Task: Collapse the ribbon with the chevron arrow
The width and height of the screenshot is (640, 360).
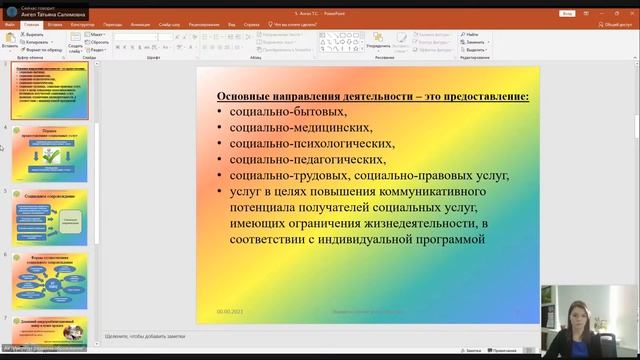Action: click(635, 58)
